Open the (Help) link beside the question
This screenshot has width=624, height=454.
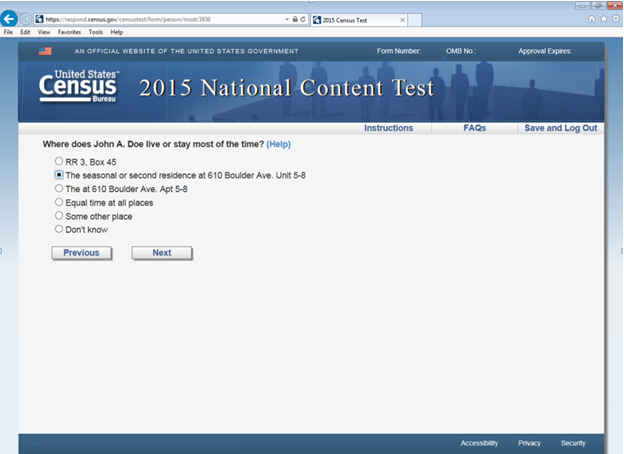(279, 144)
